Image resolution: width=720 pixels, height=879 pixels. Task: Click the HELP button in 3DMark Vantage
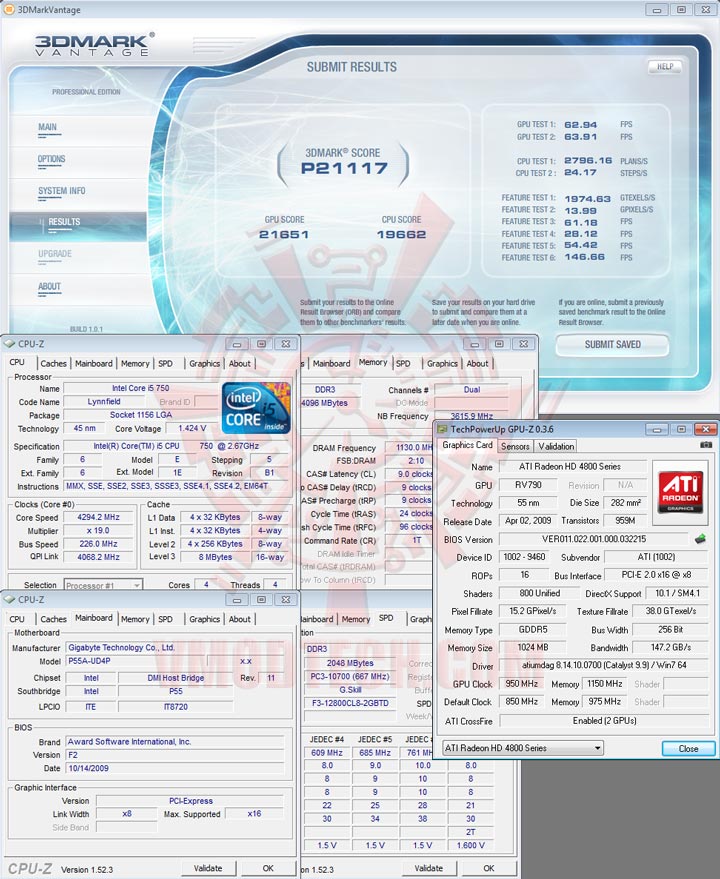click(665, 66)
